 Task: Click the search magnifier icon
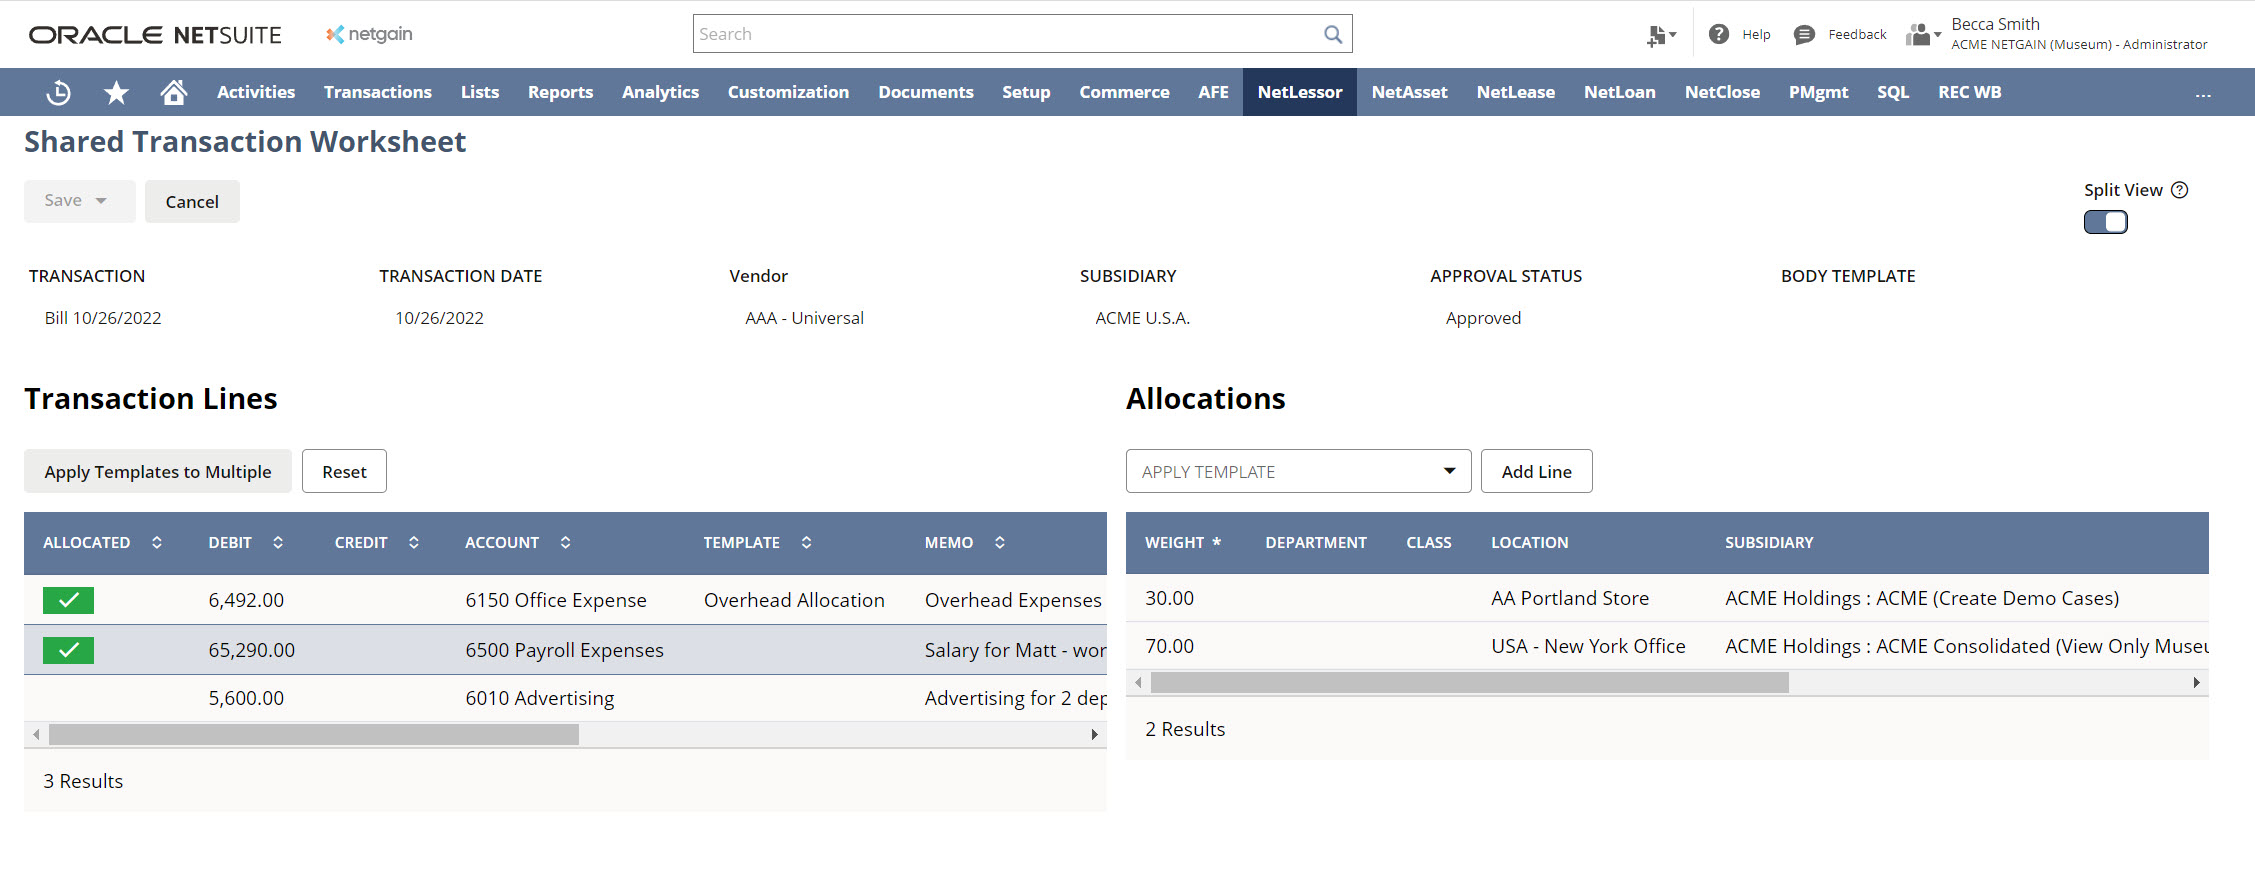pyautogui.click(x=1333, y=34)
